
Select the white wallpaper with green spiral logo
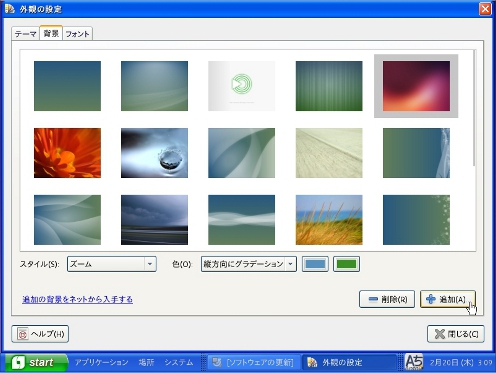(242, 86)
